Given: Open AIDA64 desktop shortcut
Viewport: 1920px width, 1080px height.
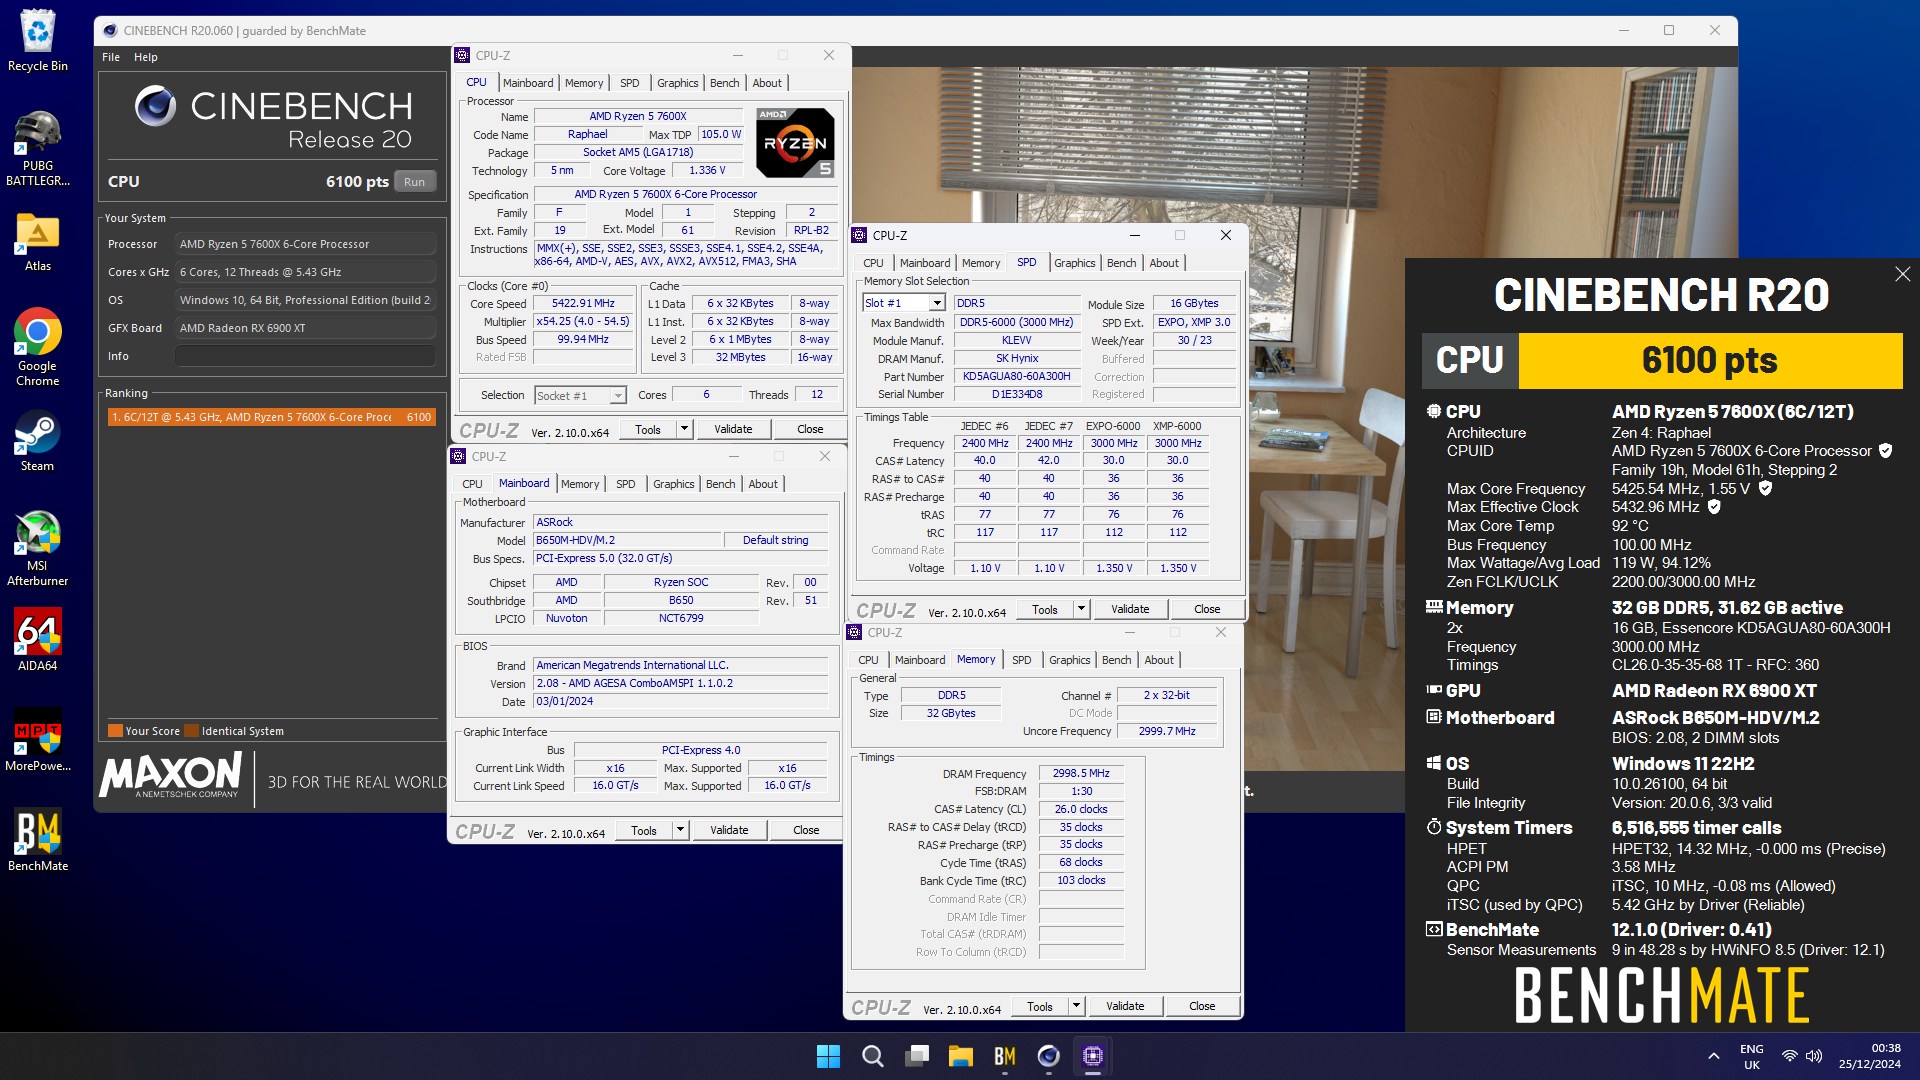Looking at the screenshot, I should coord(38,640).
